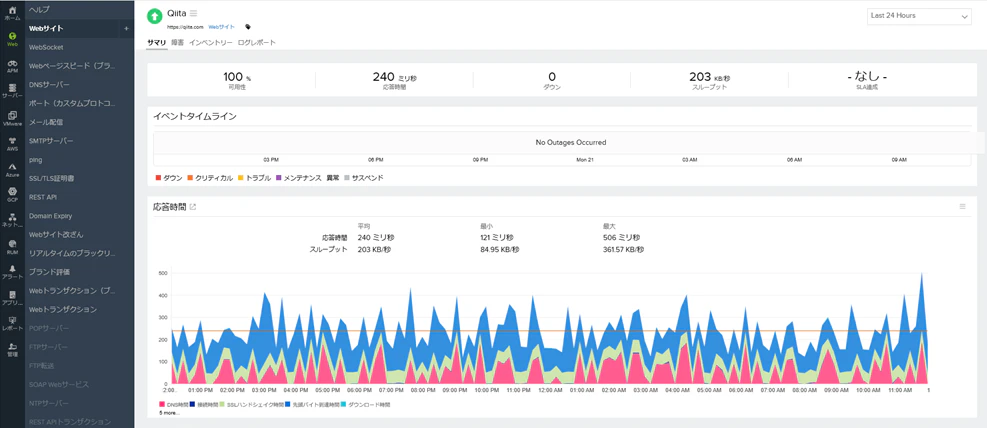Screen dimensions: 987x428
Task: Click the SLA達成 summary tile
Action: [x=867, y=81]
